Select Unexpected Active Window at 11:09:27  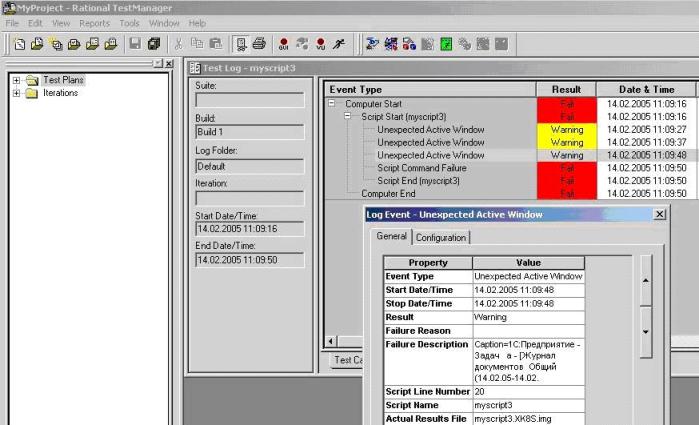431,130
